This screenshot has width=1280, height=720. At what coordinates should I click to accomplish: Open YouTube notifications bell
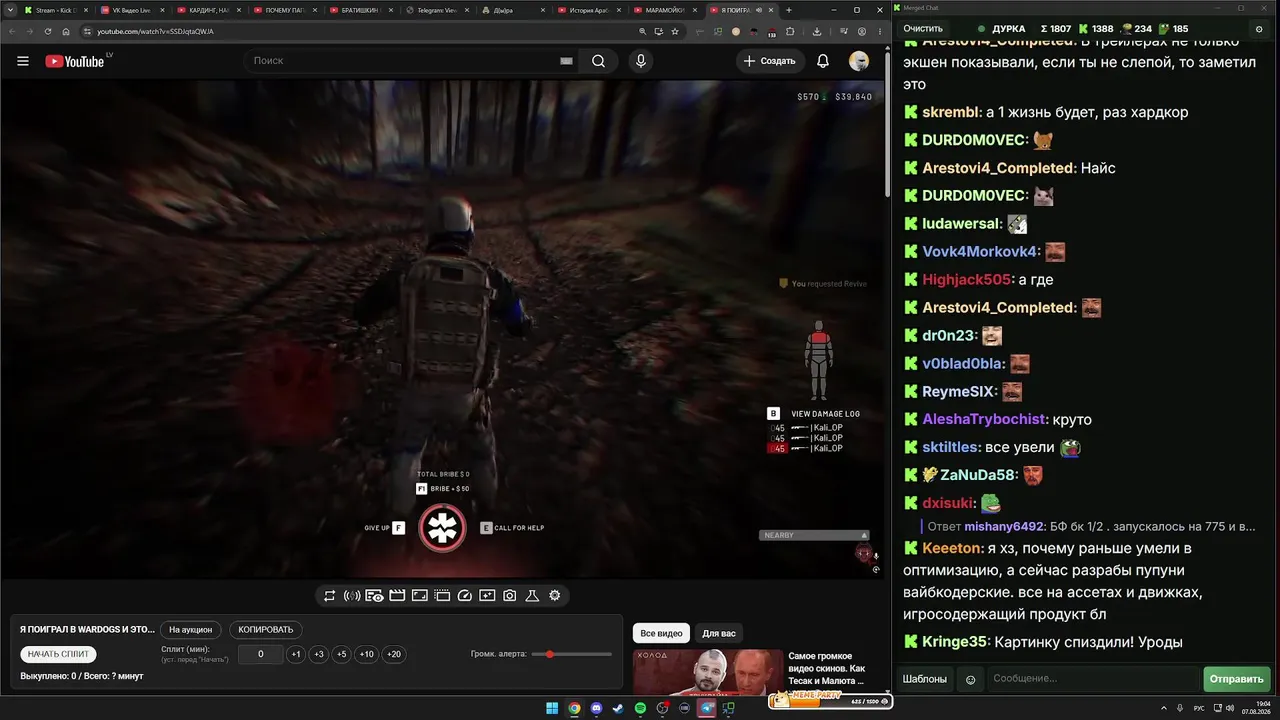pos(823,61)
